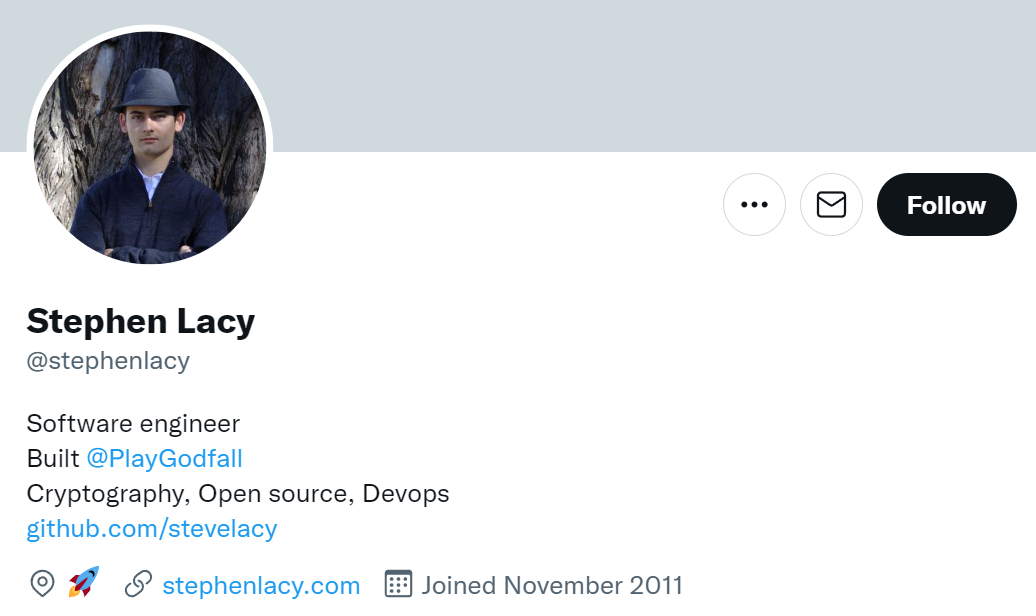Click the word Built in the bio
This screenshot has height=616, width=1036.
click(53, 459)
